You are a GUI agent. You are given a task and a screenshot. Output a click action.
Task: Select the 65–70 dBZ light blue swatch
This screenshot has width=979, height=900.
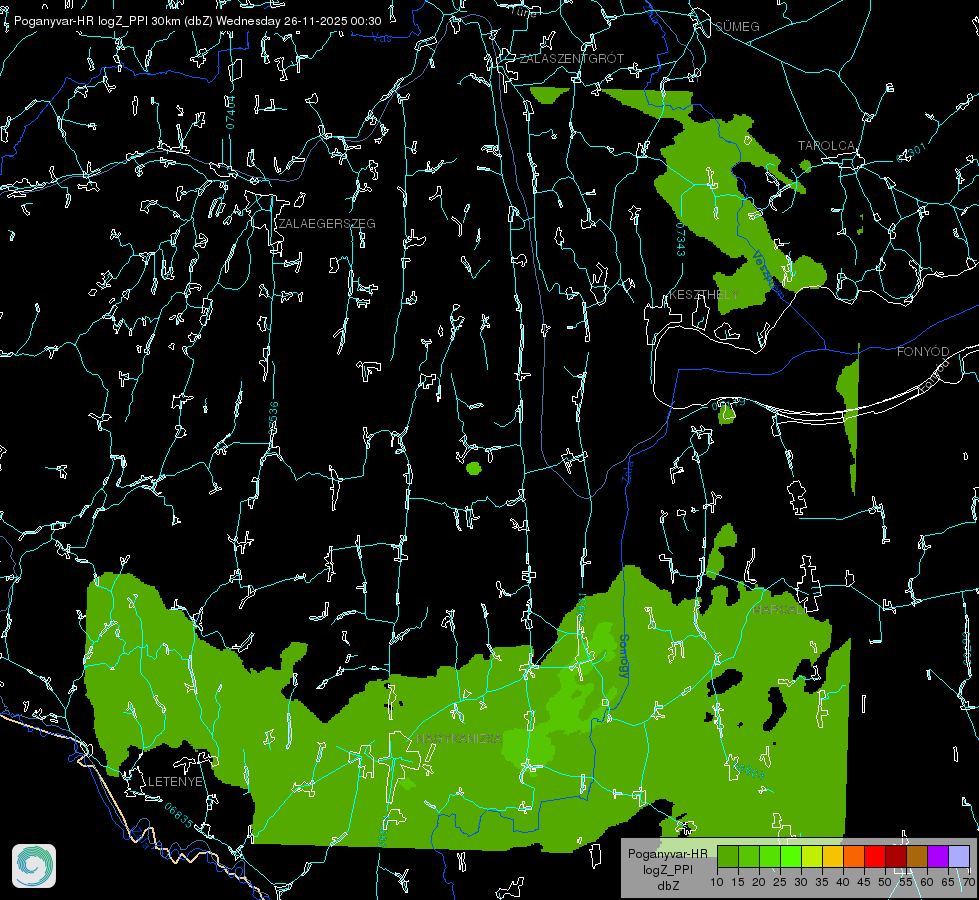(x=958, y=856)
